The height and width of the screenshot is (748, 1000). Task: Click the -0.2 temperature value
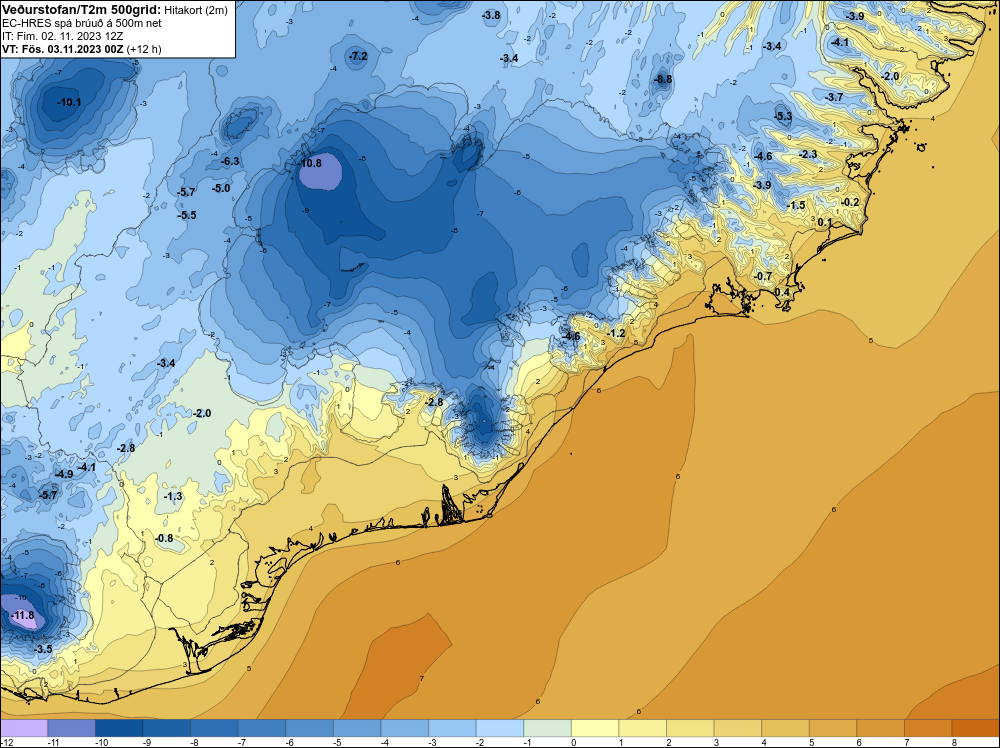(x=850, y=202)
